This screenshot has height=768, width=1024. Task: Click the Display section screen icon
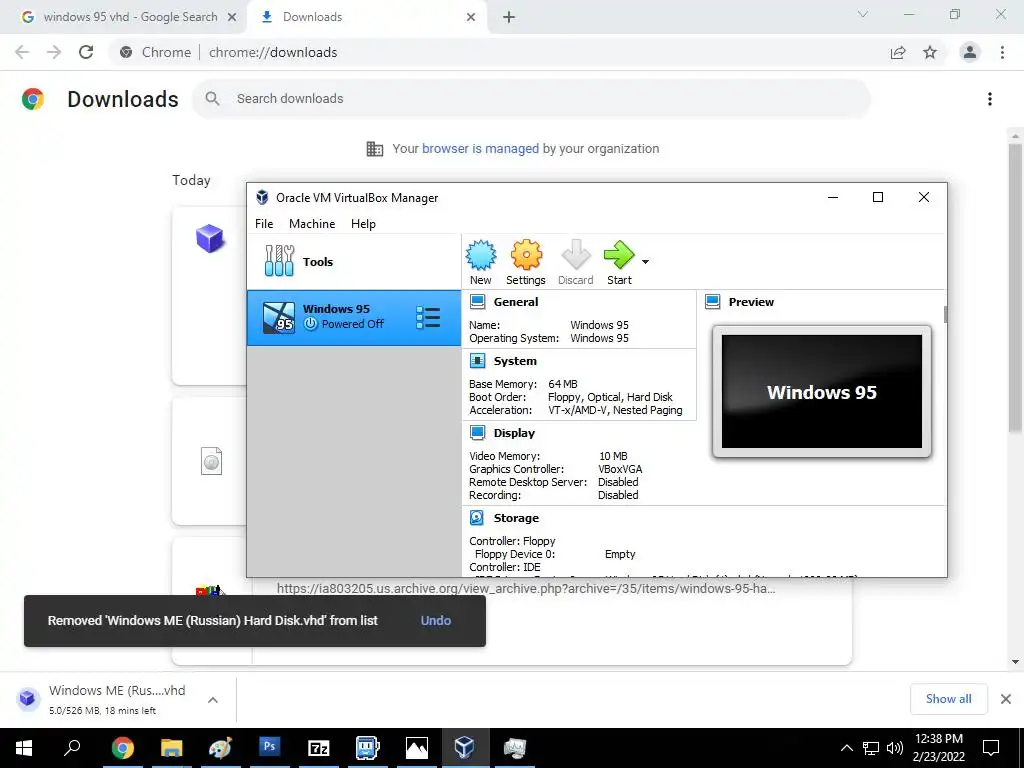tap(477, 433)
